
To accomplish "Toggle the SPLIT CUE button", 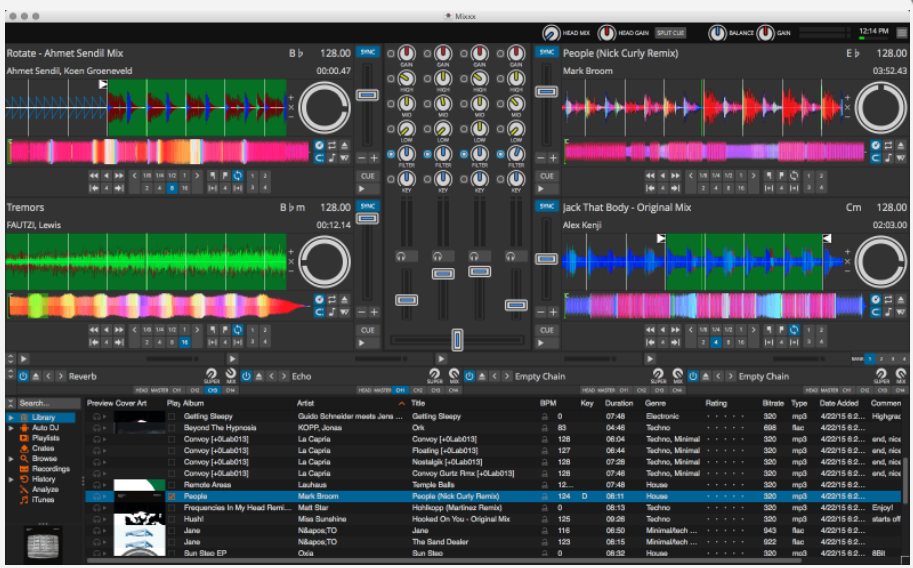I will [x=671, y=33].
